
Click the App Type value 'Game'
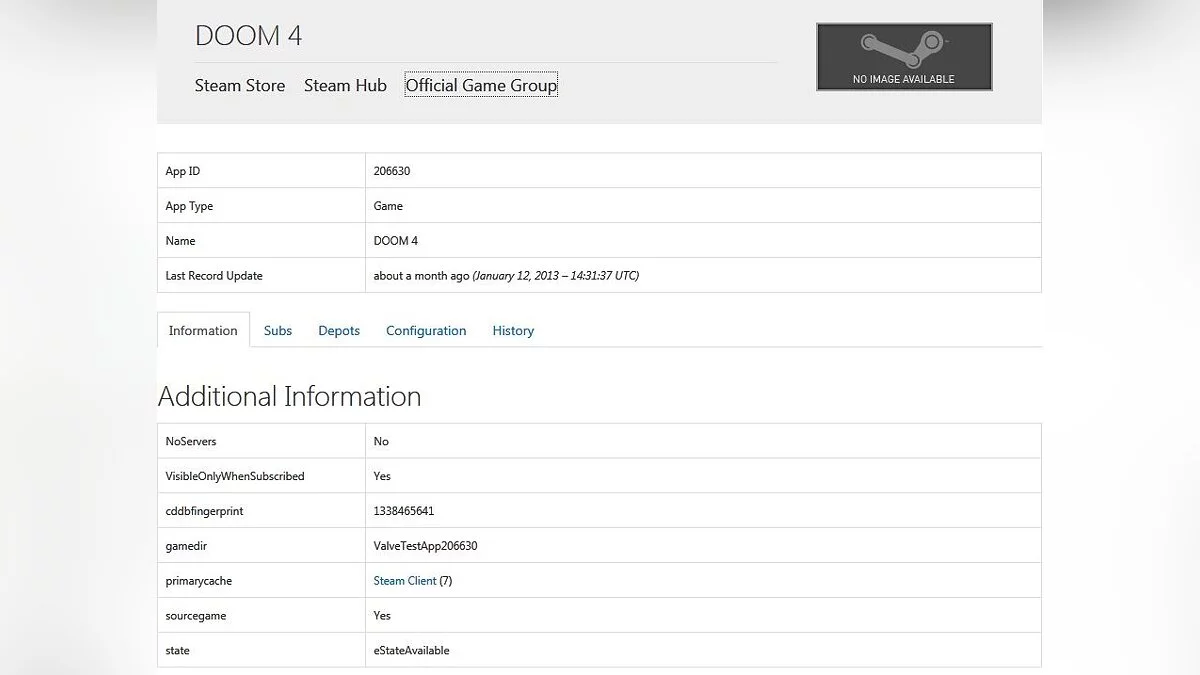coord(388,206)
